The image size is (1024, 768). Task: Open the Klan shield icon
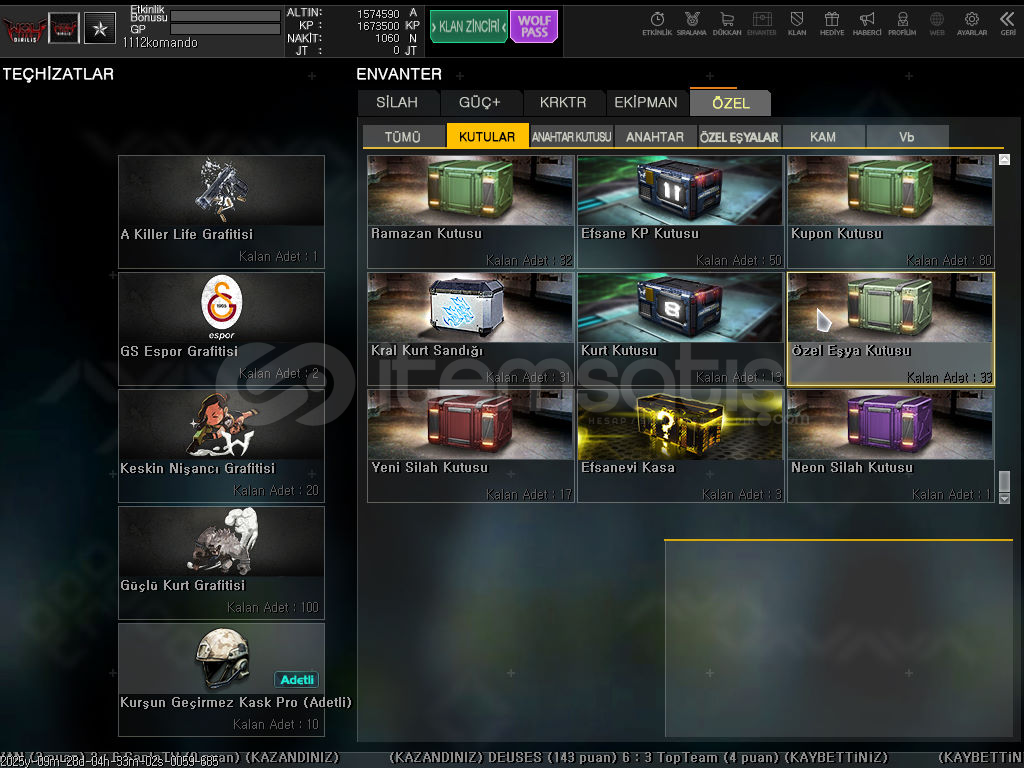[797, 24]
